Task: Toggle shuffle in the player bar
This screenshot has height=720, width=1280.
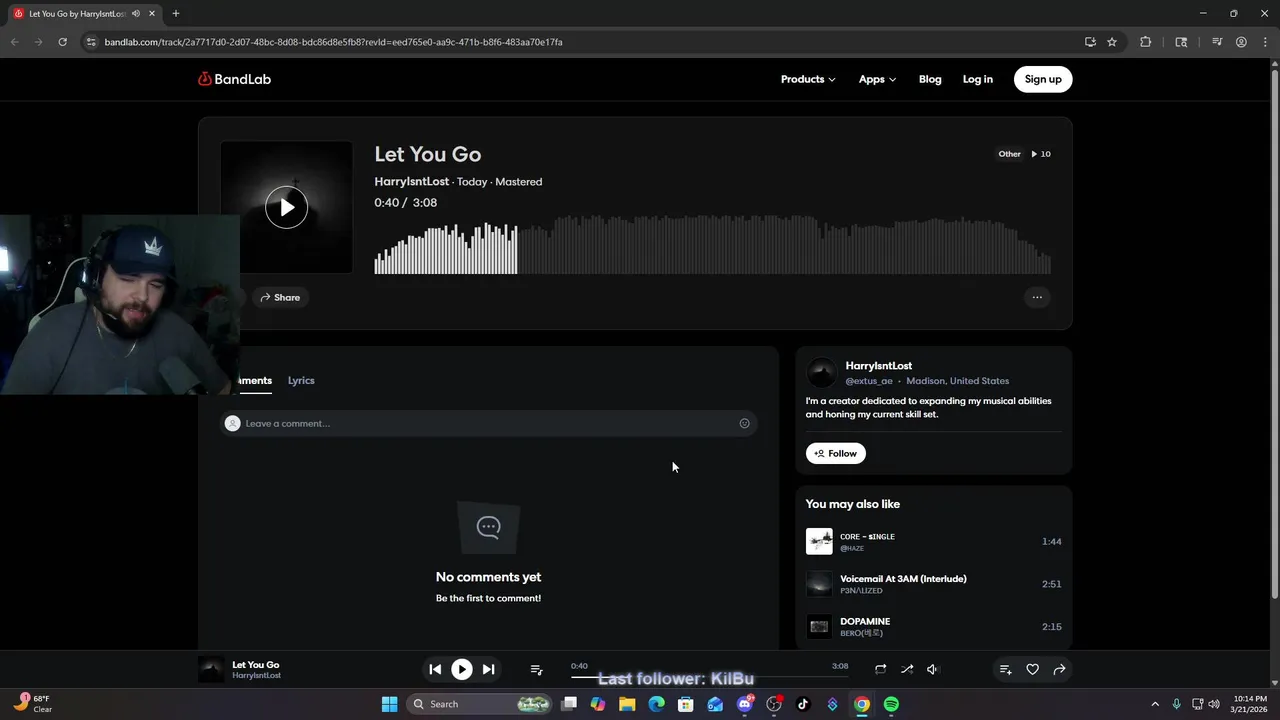Action: [907, 669]
